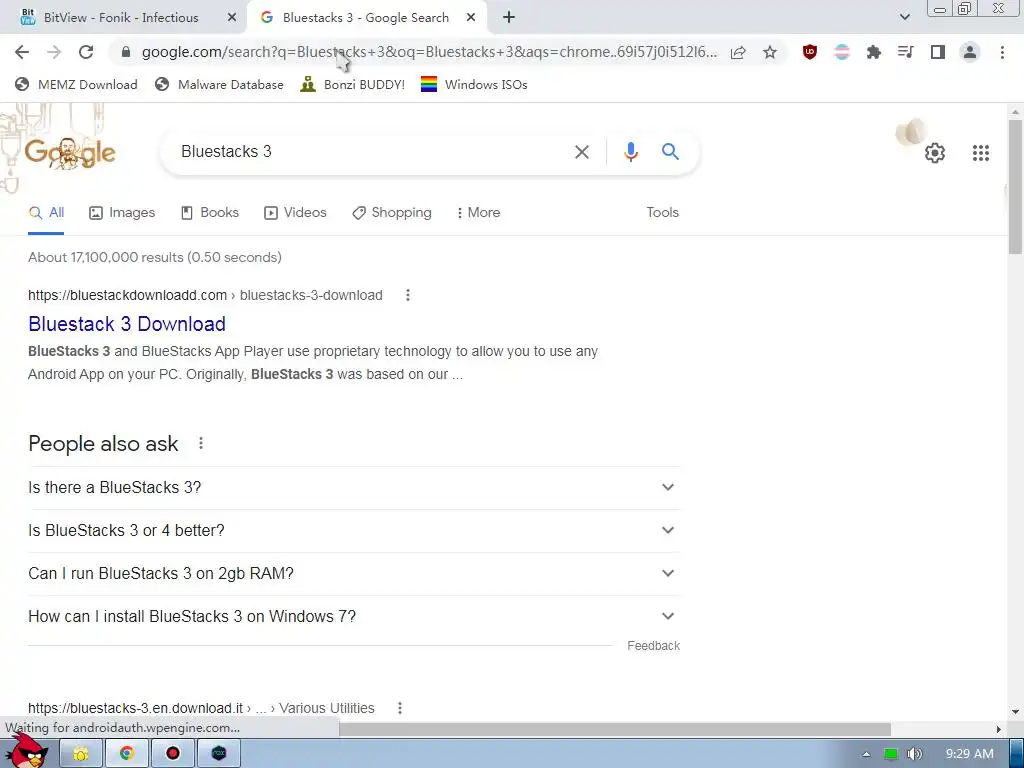Click the bluestackdownloadd.com result URL
This screenshot has height=768, width=1024.
[205, 295]
